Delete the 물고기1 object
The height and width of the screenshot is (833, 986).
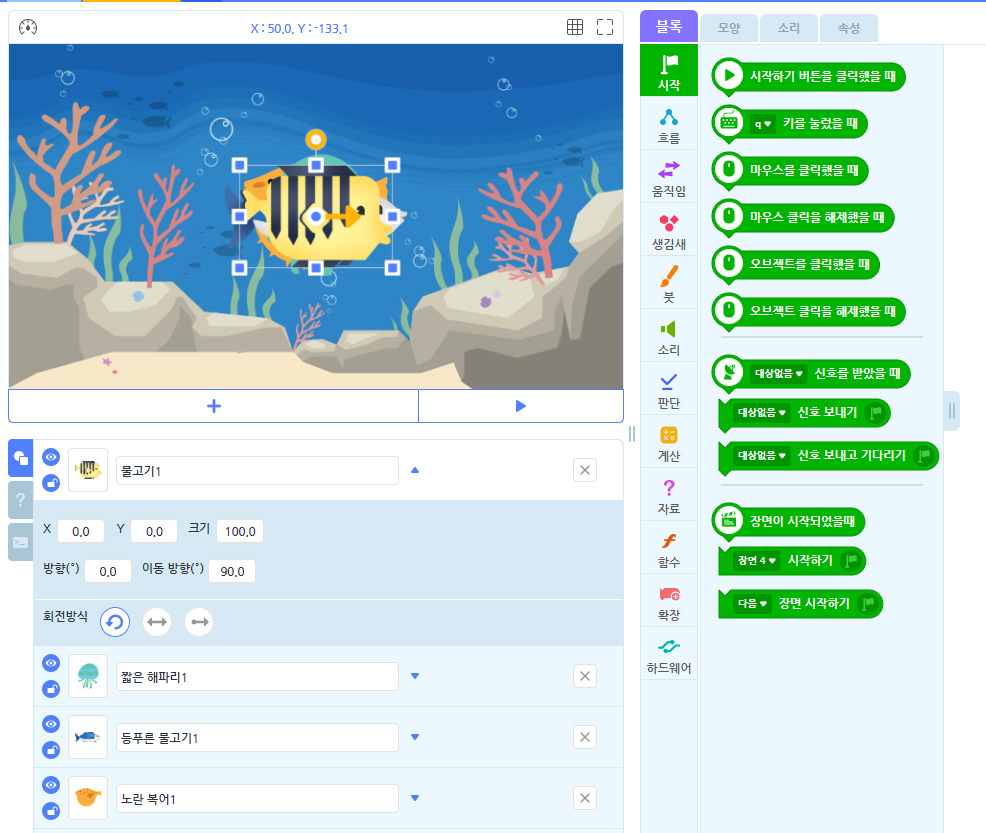pyautogui.click(x=585, y=470)
